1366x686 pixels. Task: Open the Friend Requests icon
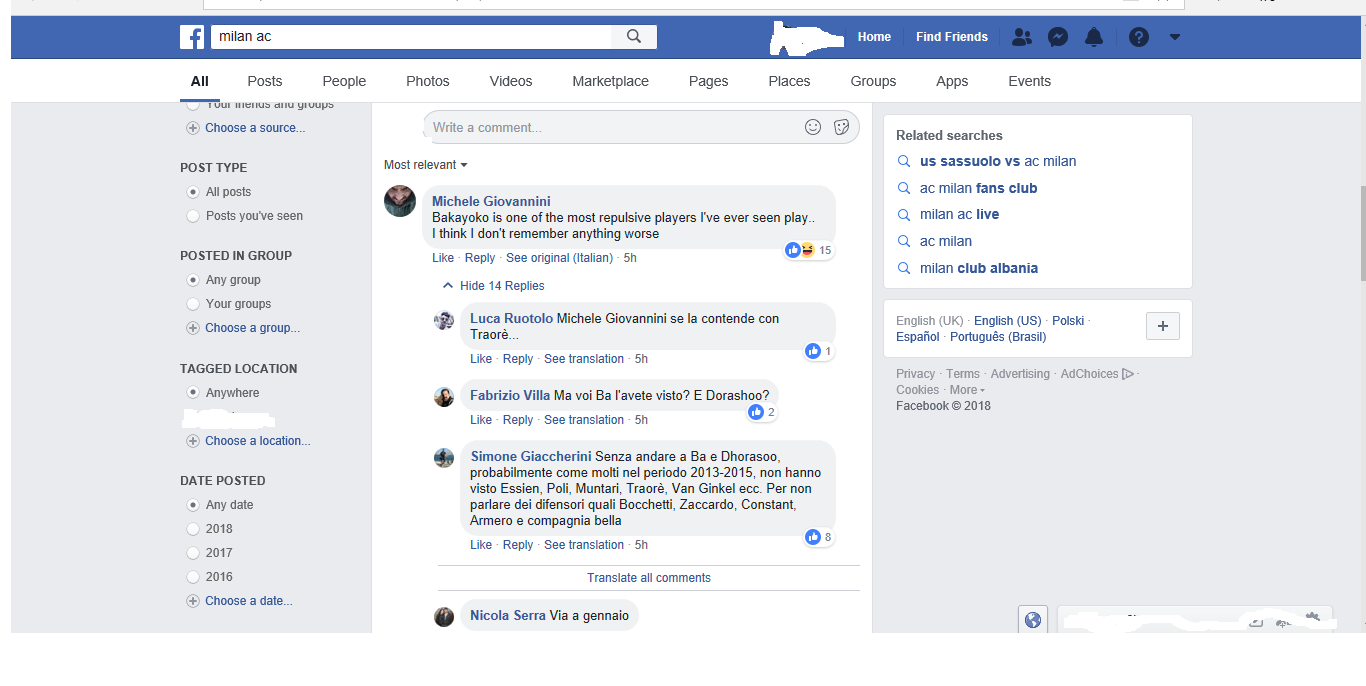coord(1021,37)
